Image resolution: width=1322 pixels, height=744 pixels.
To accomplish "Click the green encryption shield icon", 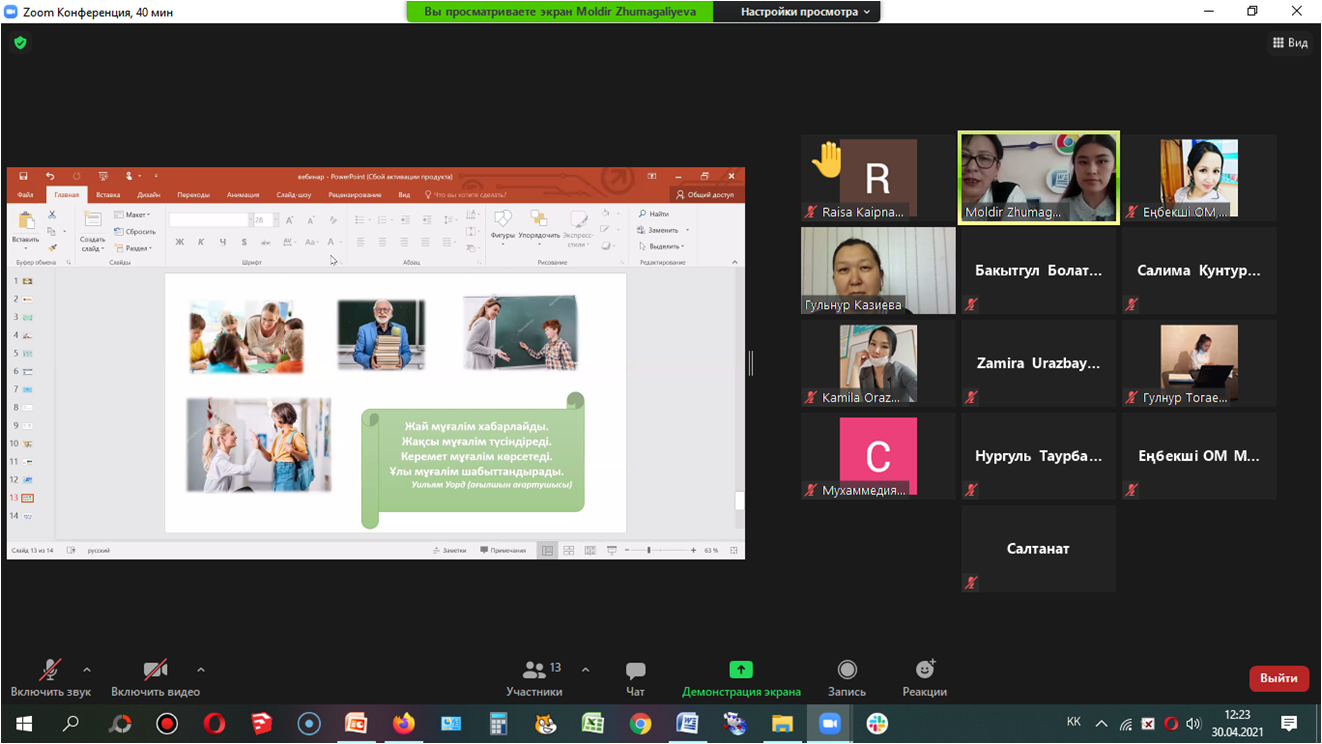I will tap(20, 43).
